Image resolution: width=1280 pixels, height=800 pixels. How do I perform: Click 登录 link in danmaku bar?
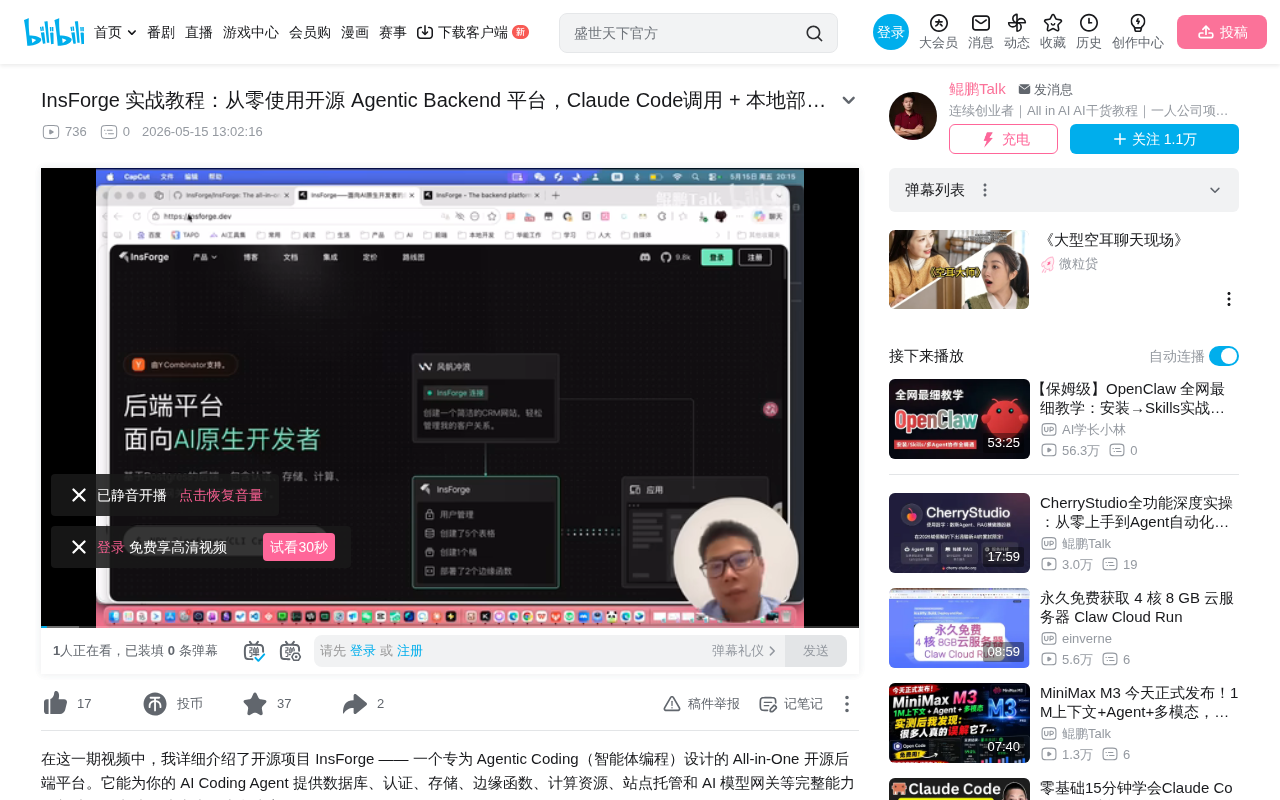coord(363,651)
